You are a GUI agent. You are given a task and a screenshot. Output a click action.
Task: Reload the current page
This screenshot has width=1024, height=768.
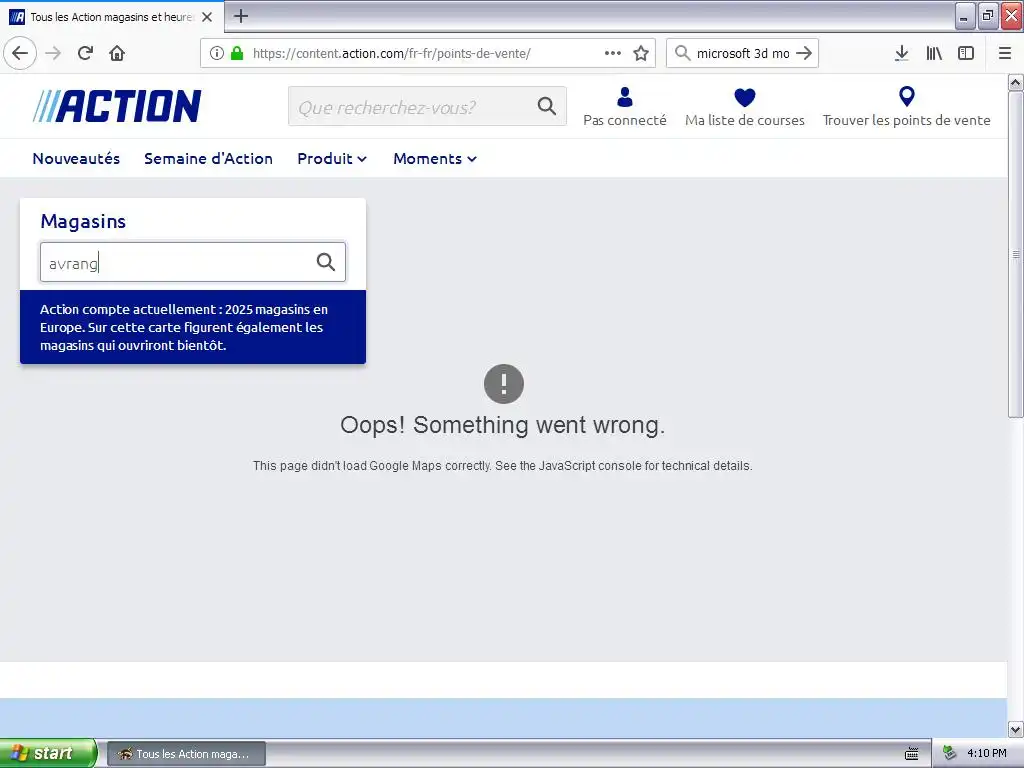[85, 53]
